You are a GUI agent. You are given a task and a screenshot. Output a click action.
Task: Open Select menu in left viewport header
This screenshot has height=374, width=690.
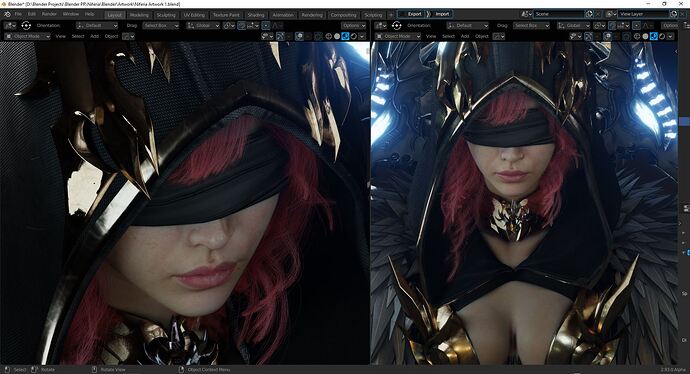click(78, 37)
